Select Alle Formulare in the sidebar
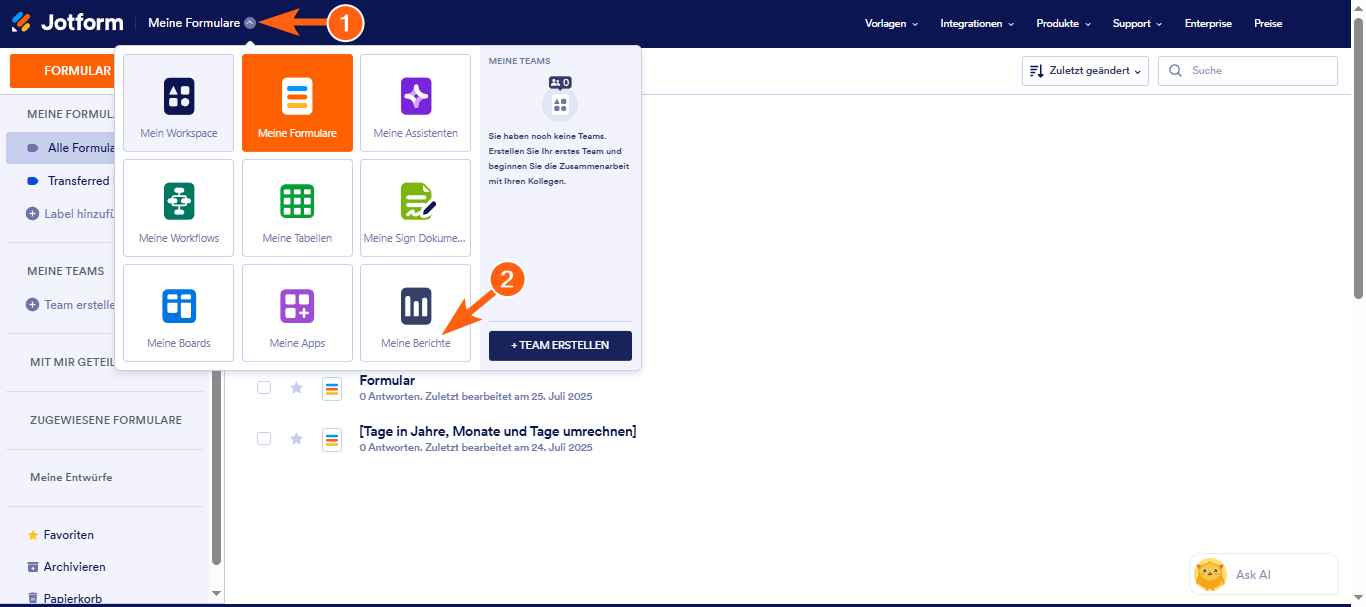The height and width of the screenshot is (607, 1366). (x=62, y=148)
